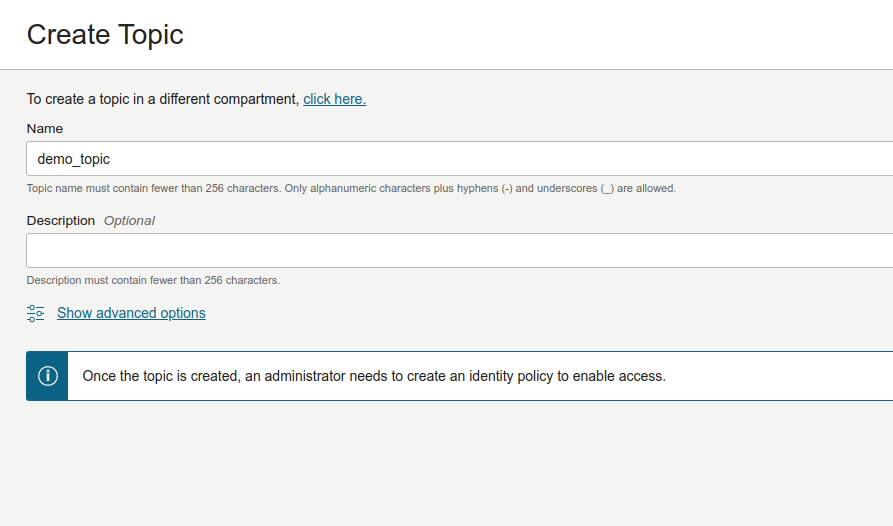Click the Name field label
Viewport: 893px width, 526px height.
point(44,129)
